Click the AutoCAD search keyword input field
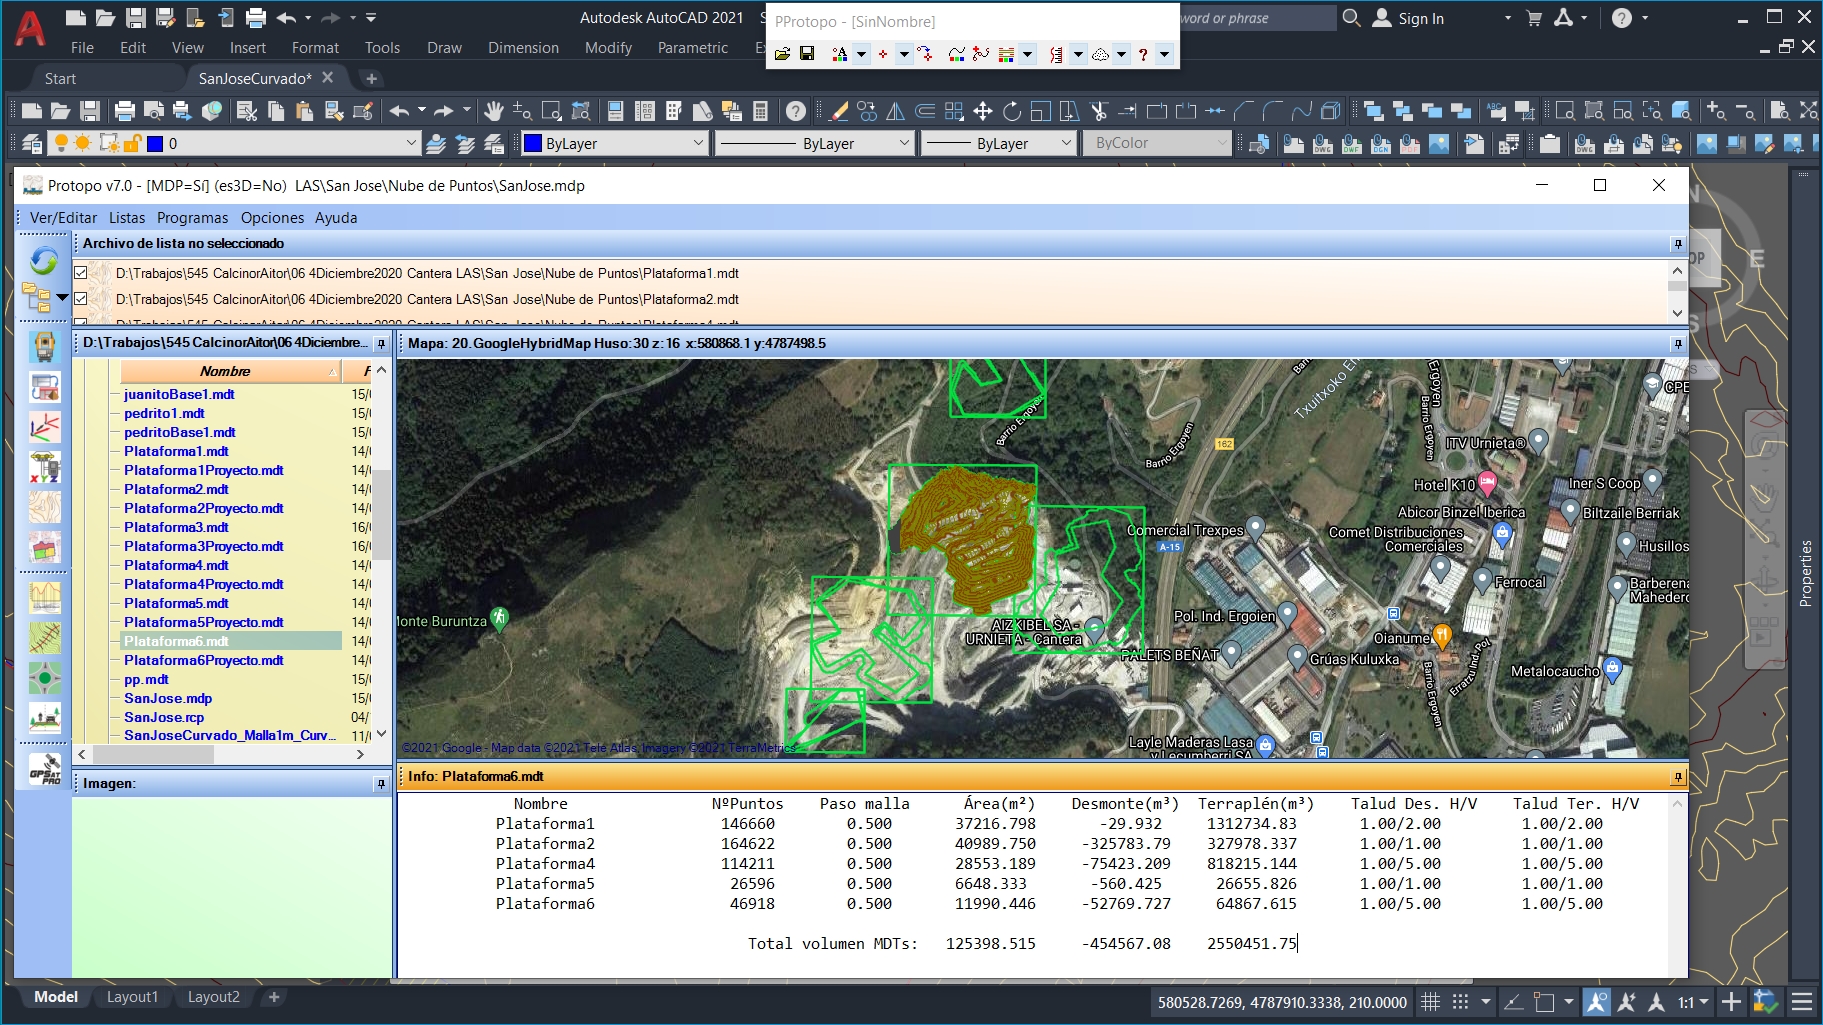 pos(1256,18)
